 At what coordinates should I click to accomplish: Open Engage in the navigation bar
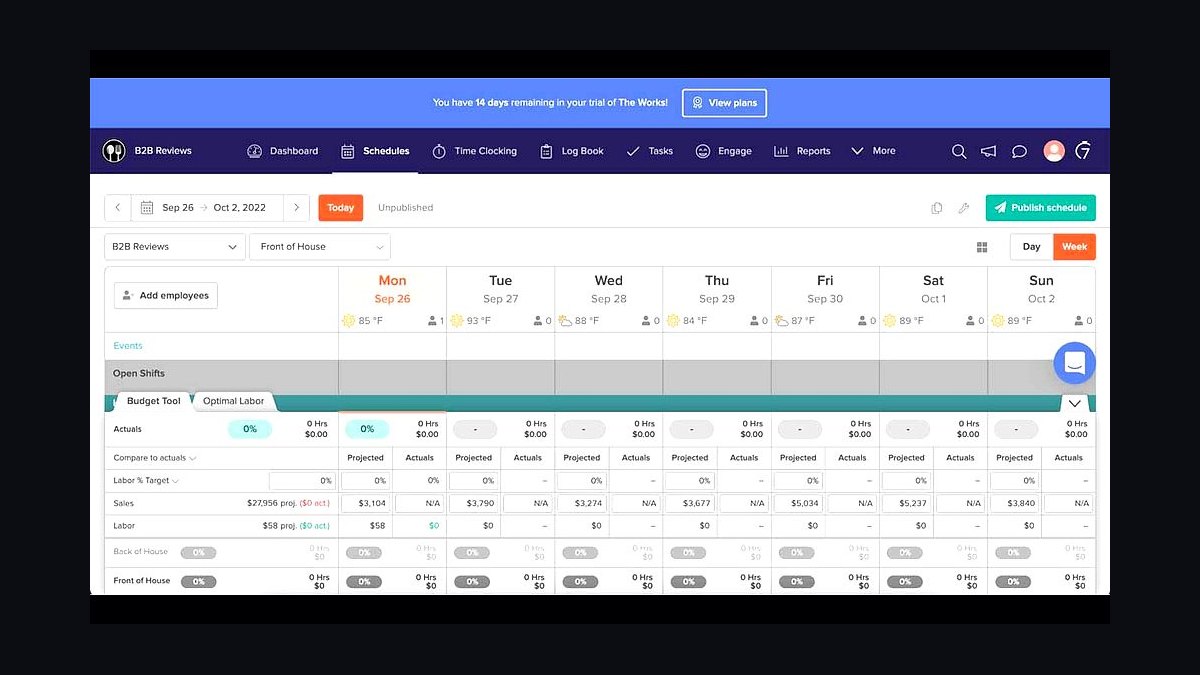pos(723,151)
